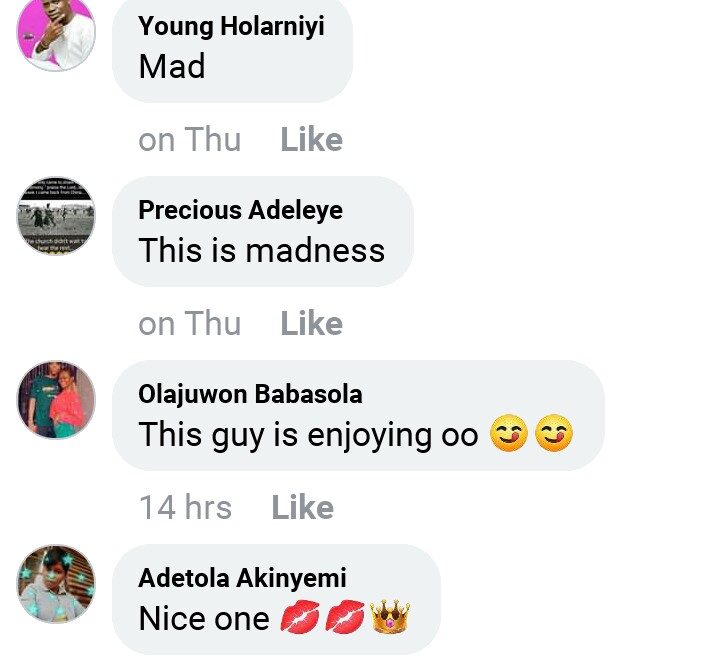
Task: Select the Adetola Akinyemi name link
Action: 240,578
